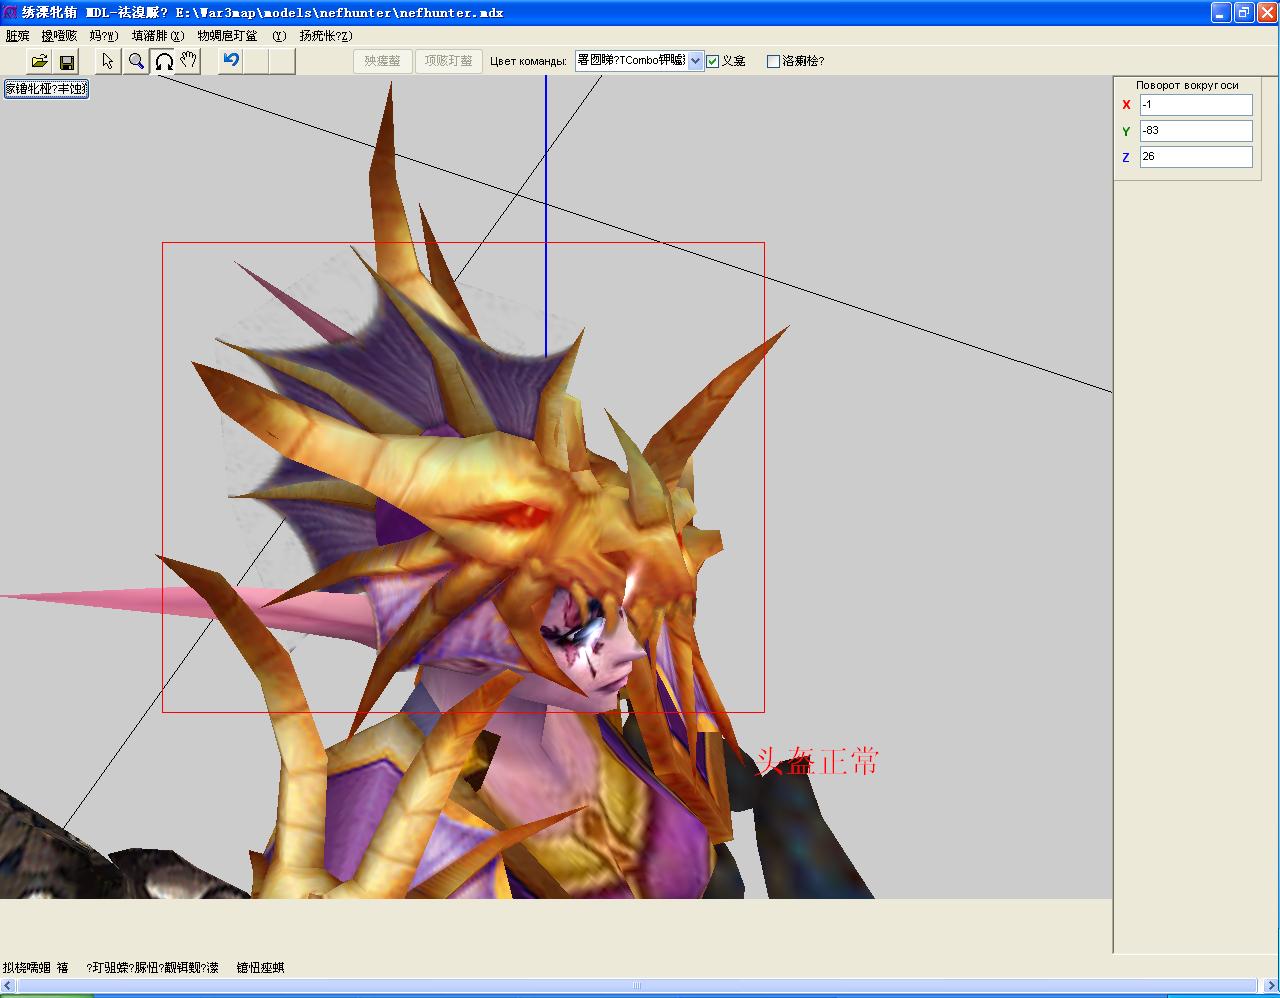Click the button at viewport top-left corner
The image size is (1280, 998).
tap(46, 89)
